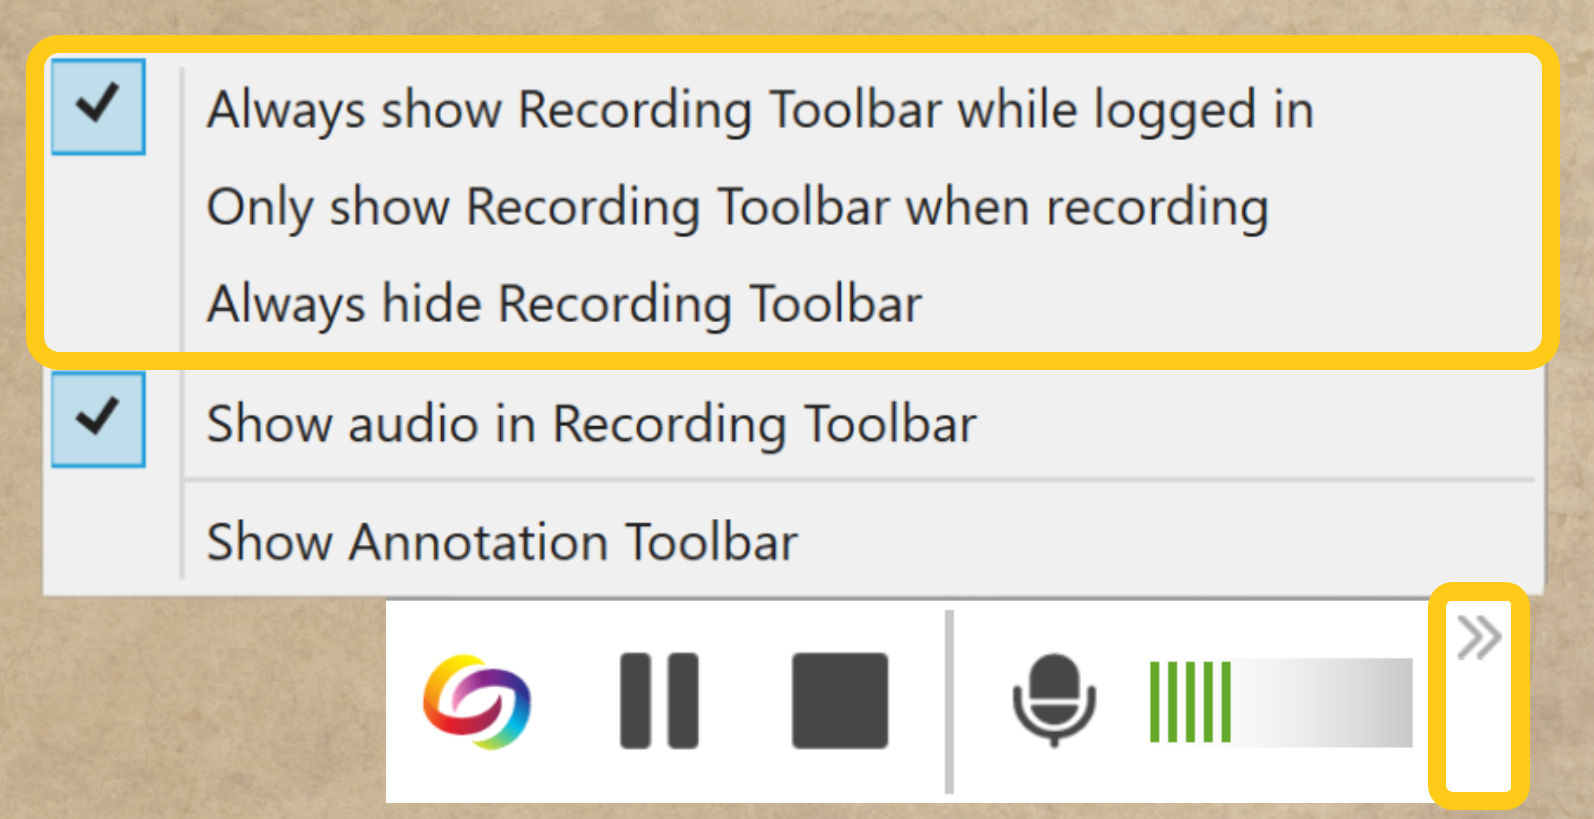The image size is (1594, 819).
Task: Click 'Always show Recording Toolbar while logged in'
Action: coord(759,109)
